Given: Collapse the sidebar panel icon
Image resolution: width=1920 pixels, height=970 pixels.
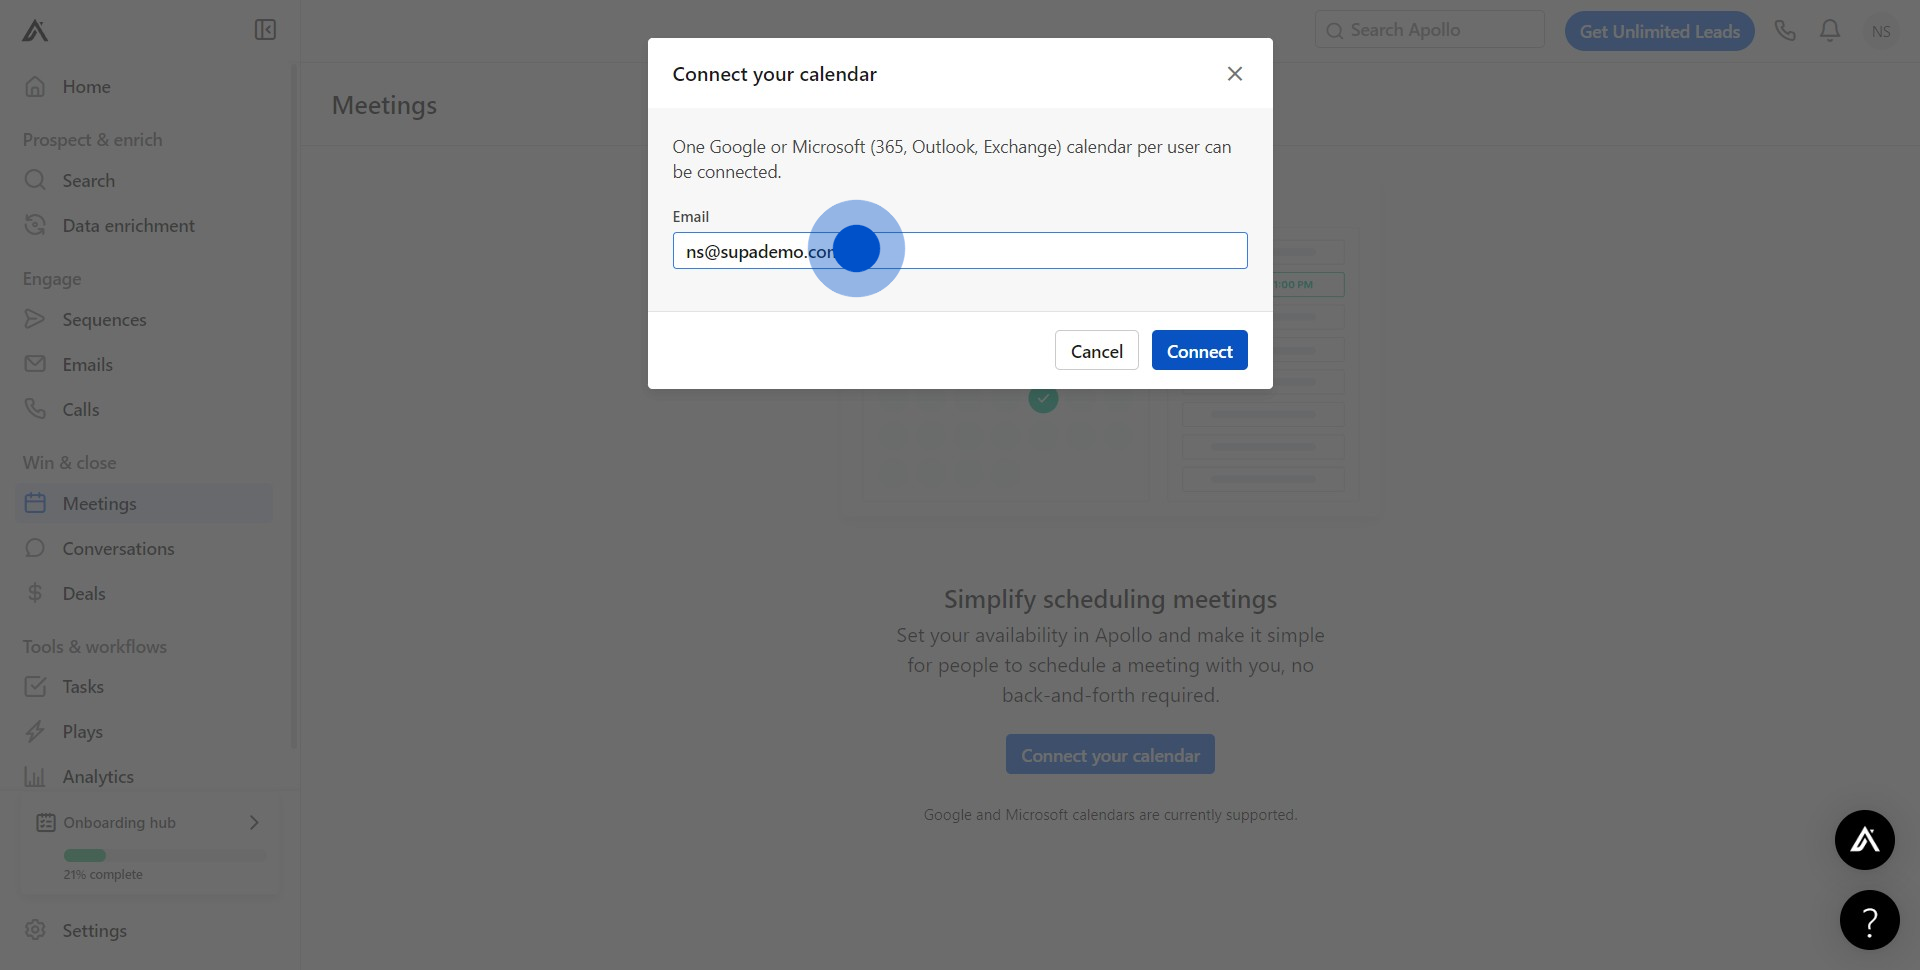Looking at the screenshot, I should [x=265, y=30].
